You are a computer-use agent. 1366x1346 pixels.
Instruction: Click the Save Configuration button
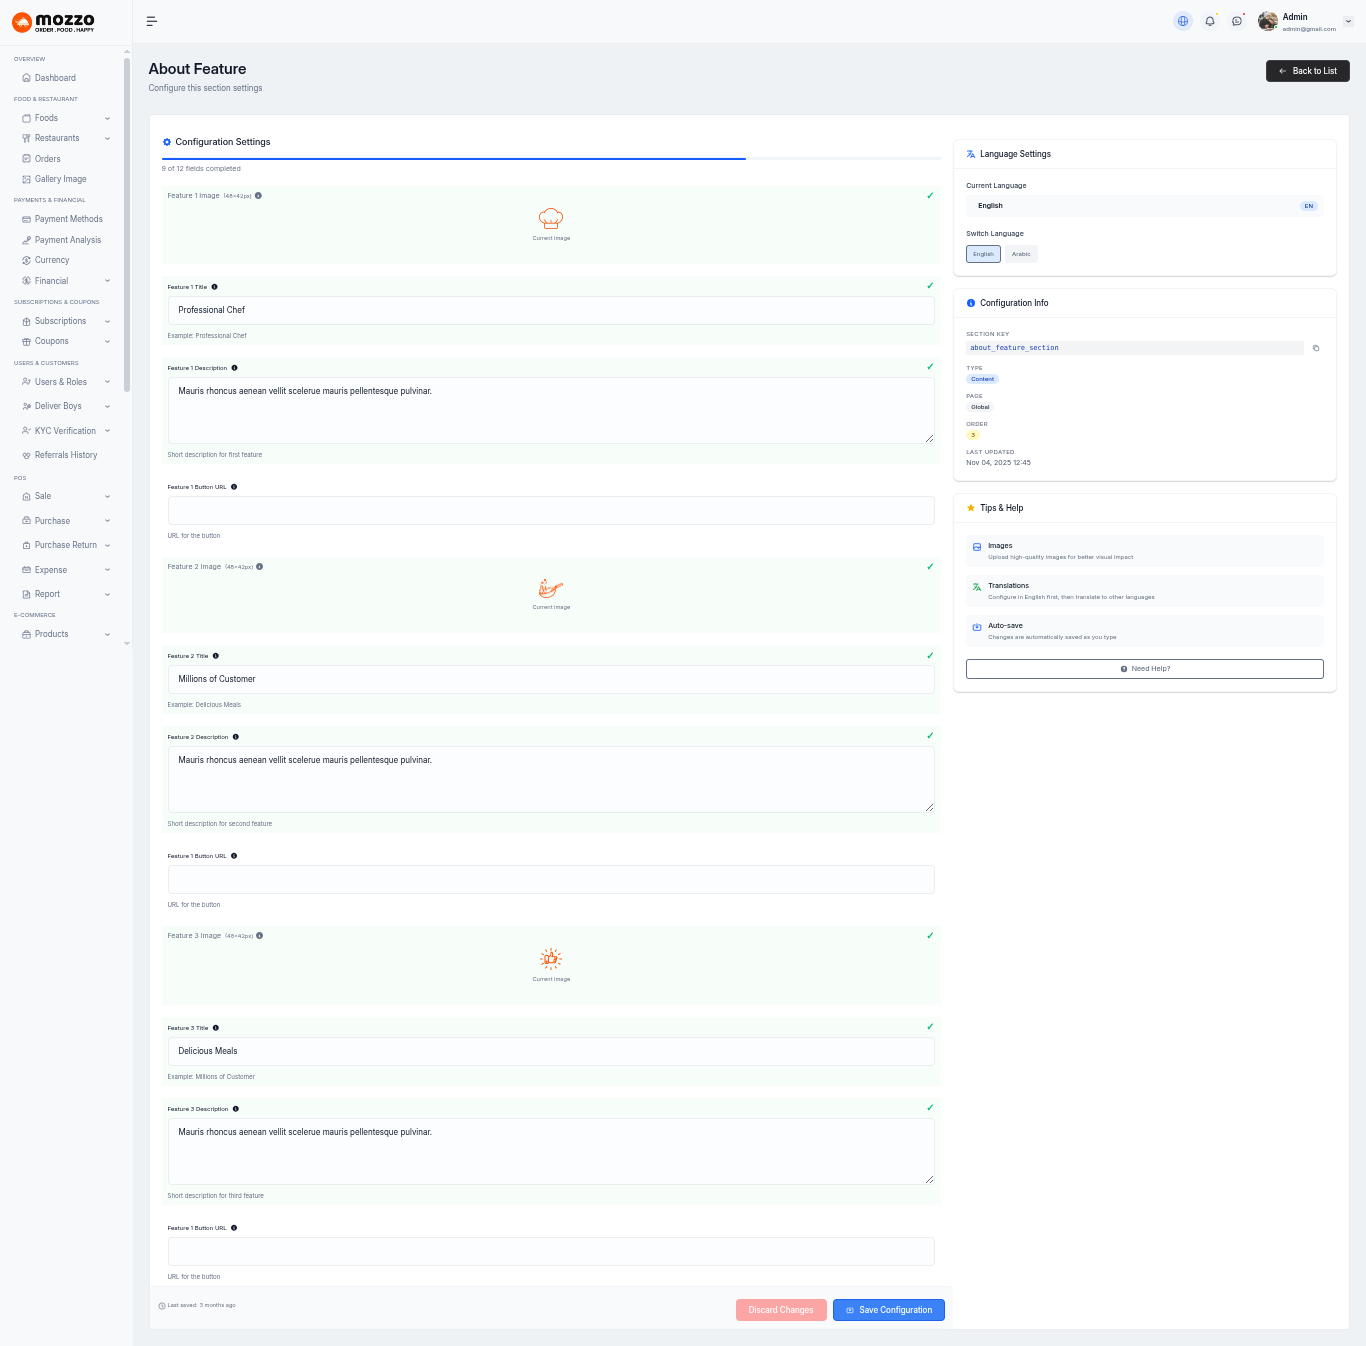pos(888,1310)
